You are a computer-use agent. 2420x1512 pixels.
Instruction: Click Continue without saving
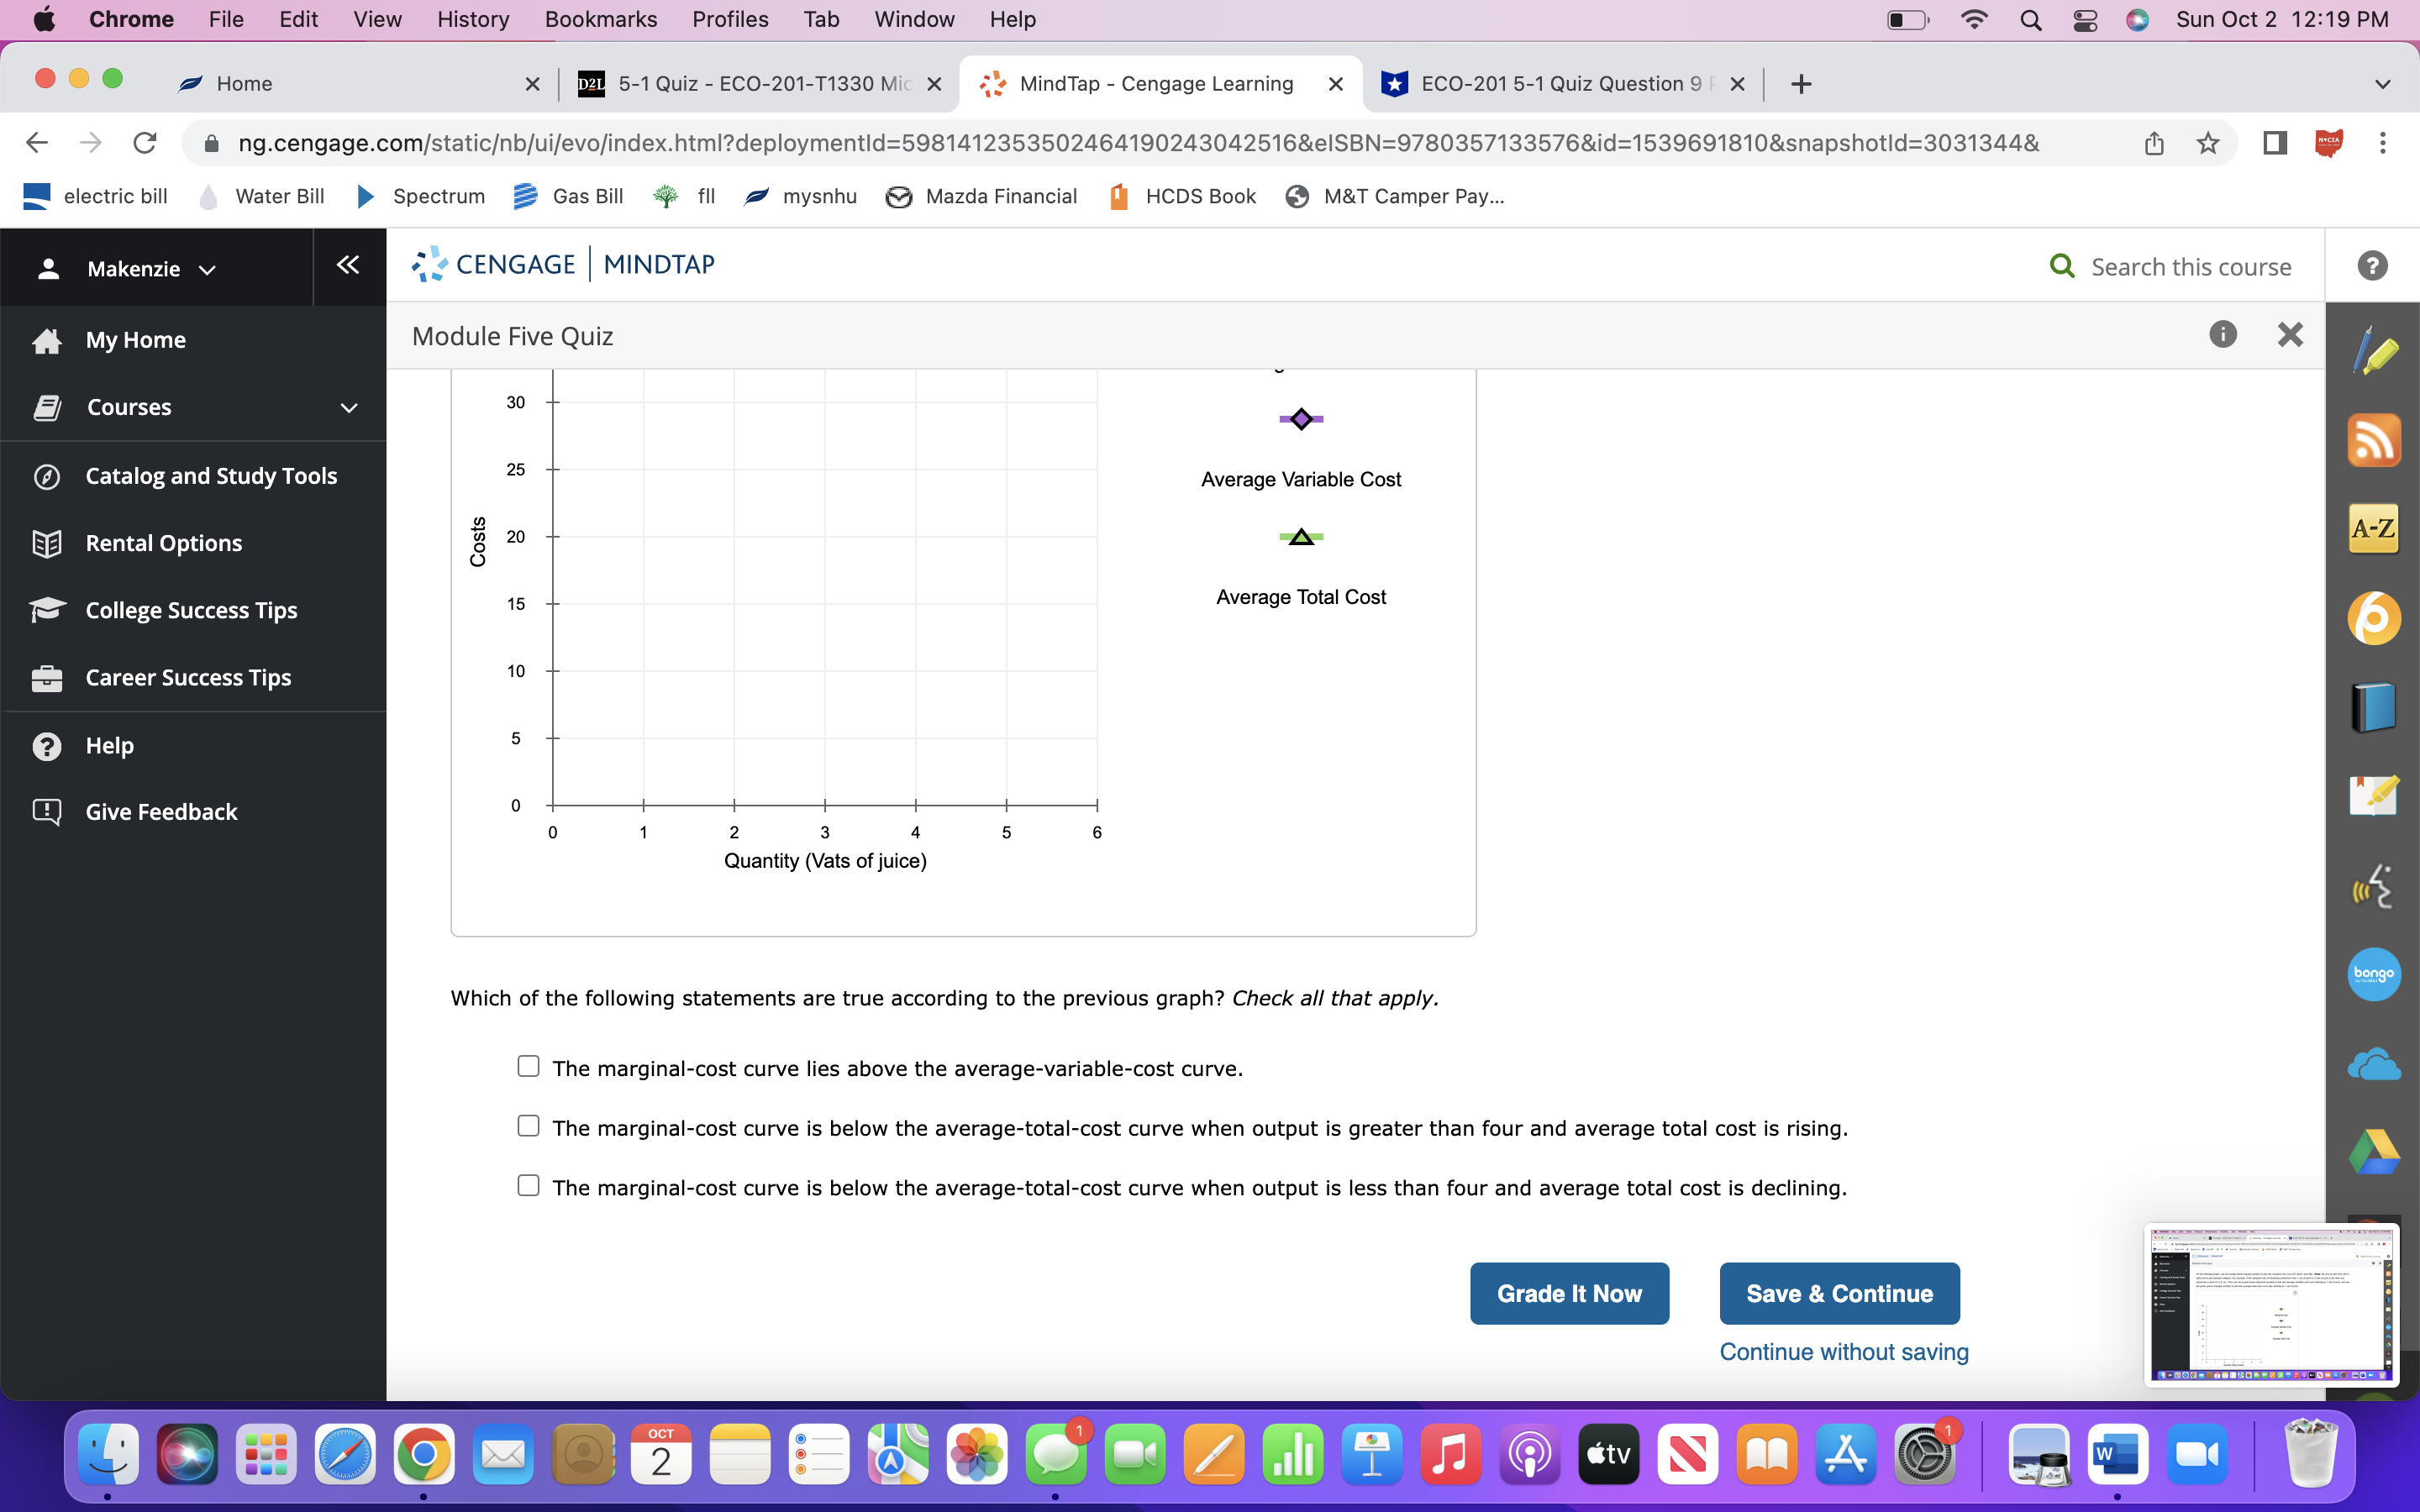click(x=1843, y=1351)
